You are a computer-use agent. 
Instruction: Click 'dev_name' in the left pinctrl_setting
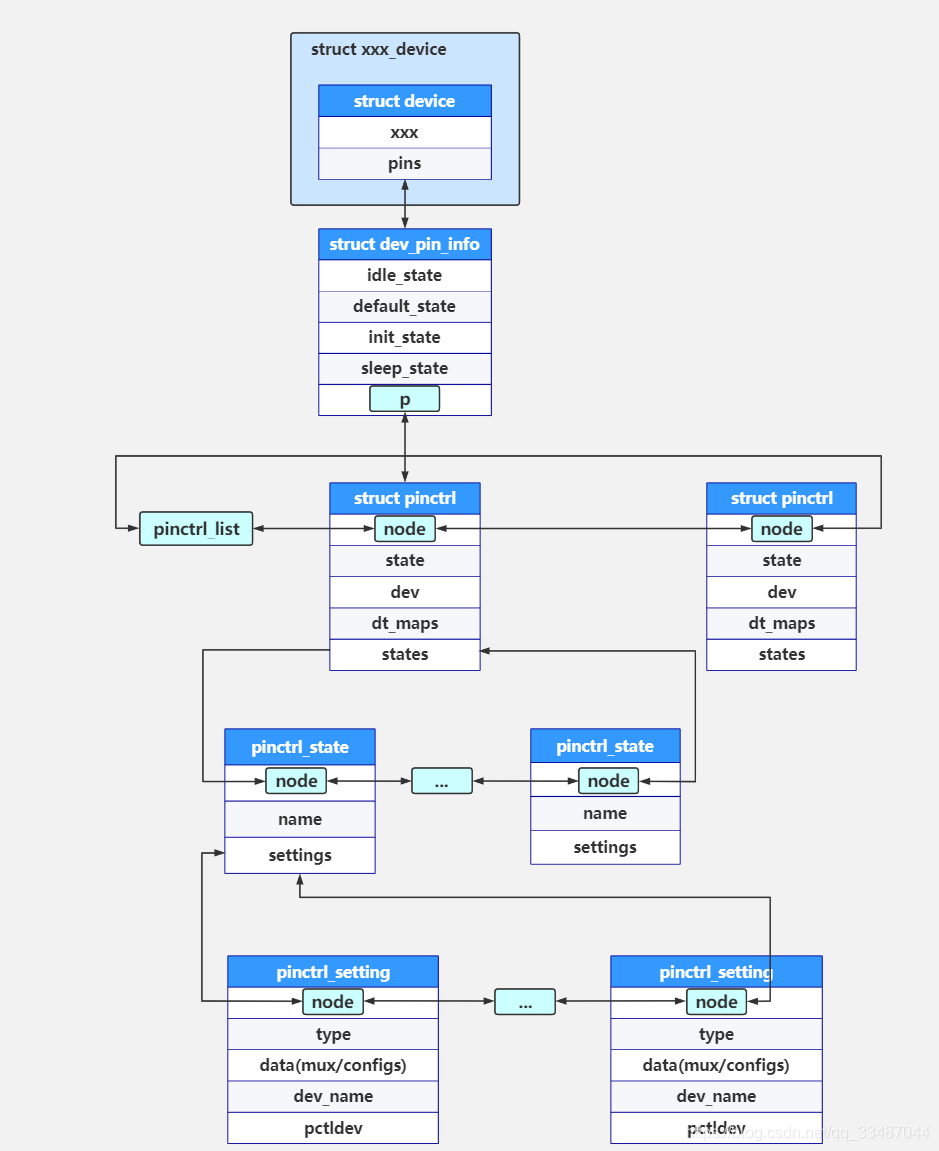coord(333,1097)
